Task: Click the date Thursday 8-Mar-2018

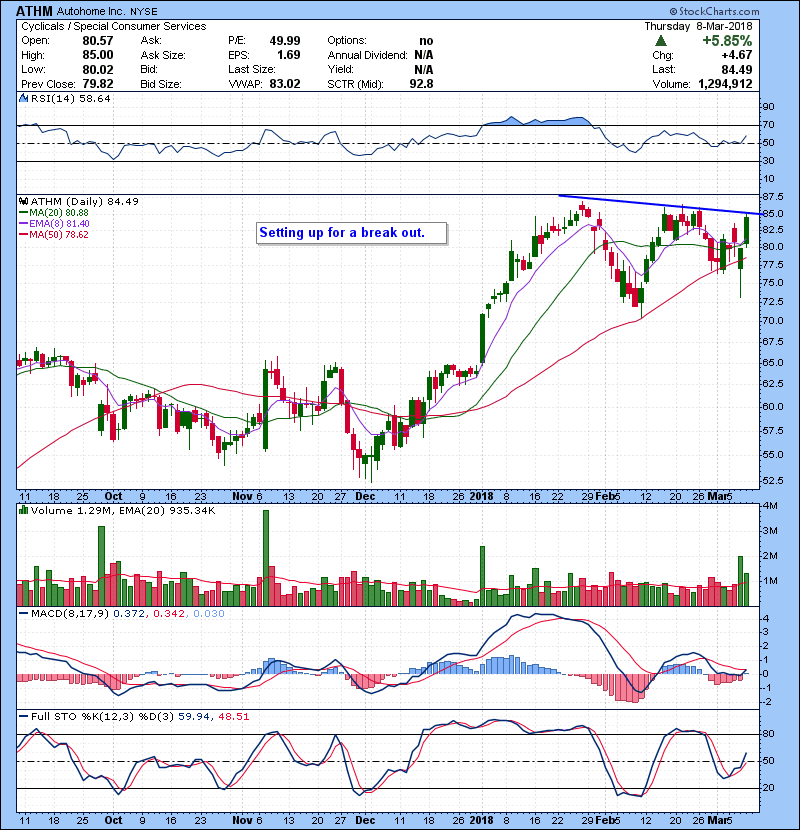Action: point(698,26)
